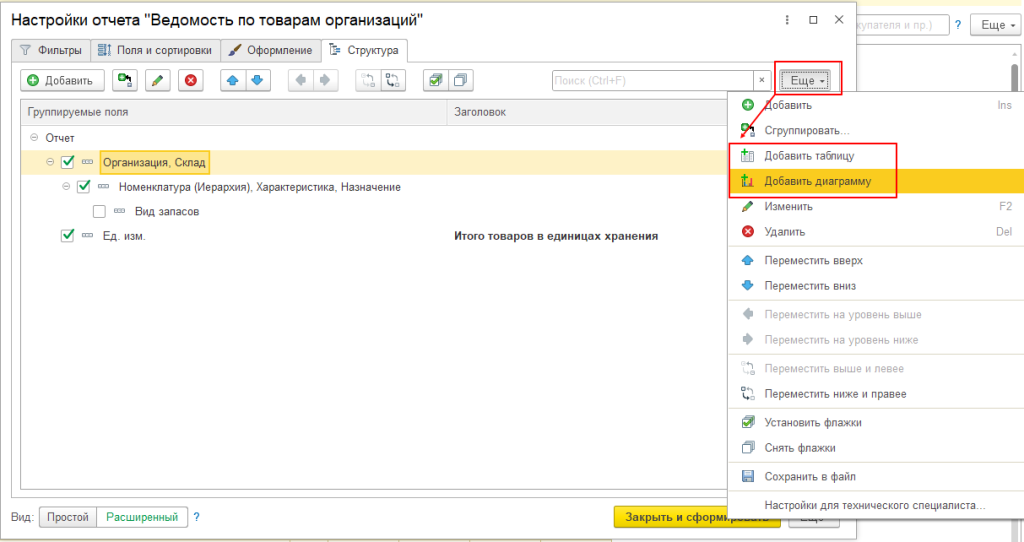Click the set all checkboxes toolbar icon
The image size is (1024, 542).
tap(435, 80)
